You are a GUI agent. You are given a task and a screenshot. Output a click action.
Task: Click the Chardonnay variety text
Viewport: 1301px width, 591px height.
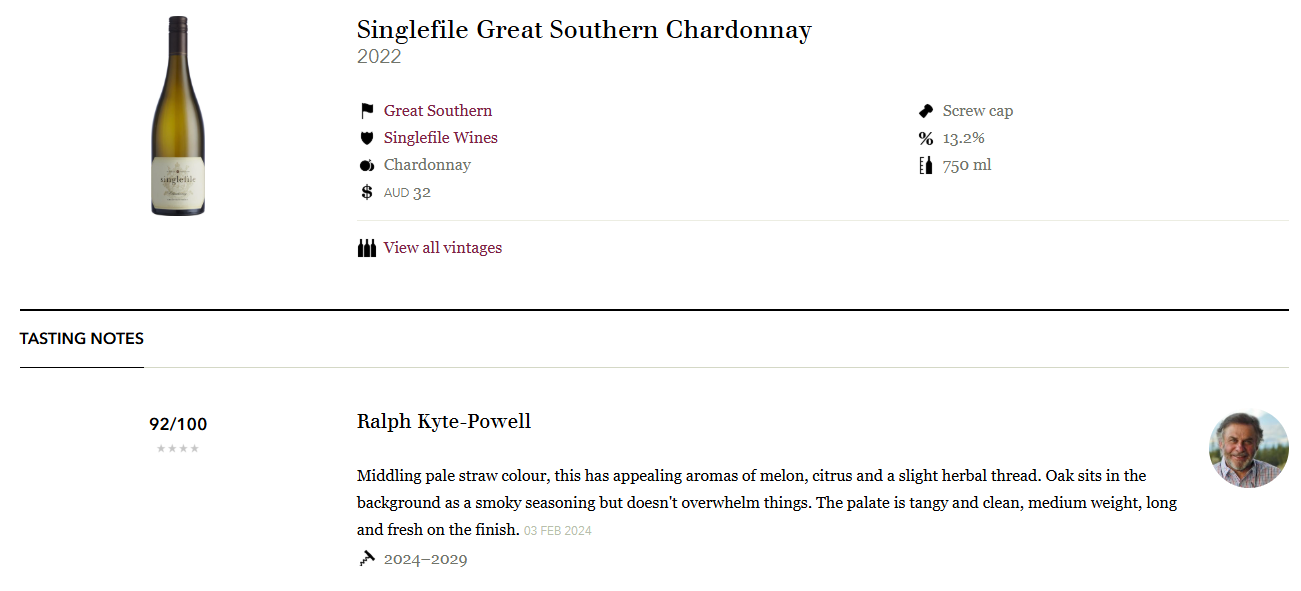coord(427,165)
